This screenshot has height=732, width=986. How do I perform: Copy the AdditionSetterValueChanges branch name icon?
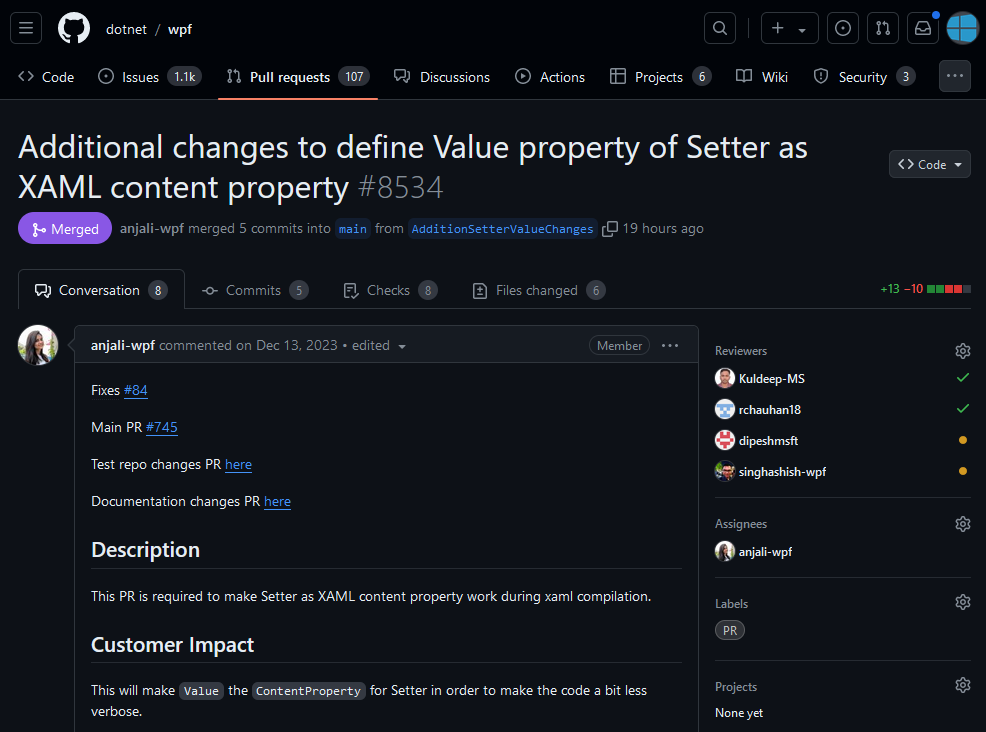coord(610,229)
